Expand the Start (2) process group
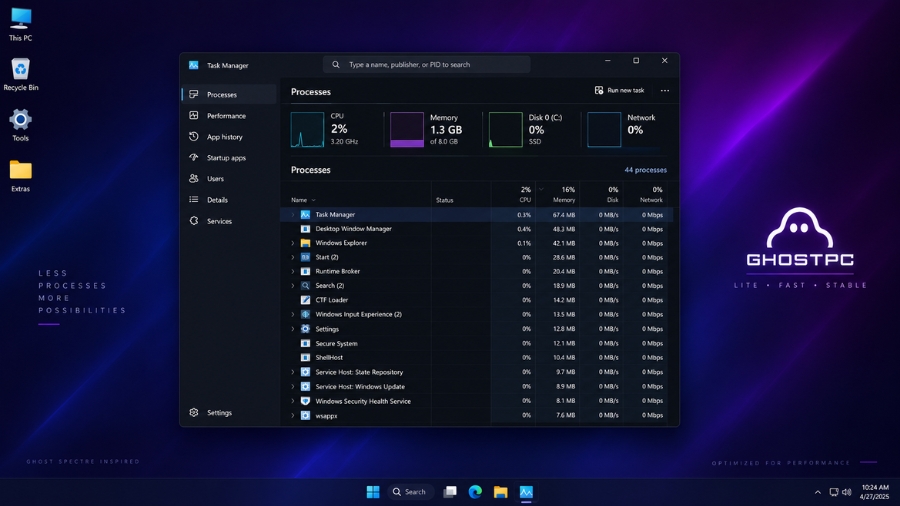 point(293,258)
